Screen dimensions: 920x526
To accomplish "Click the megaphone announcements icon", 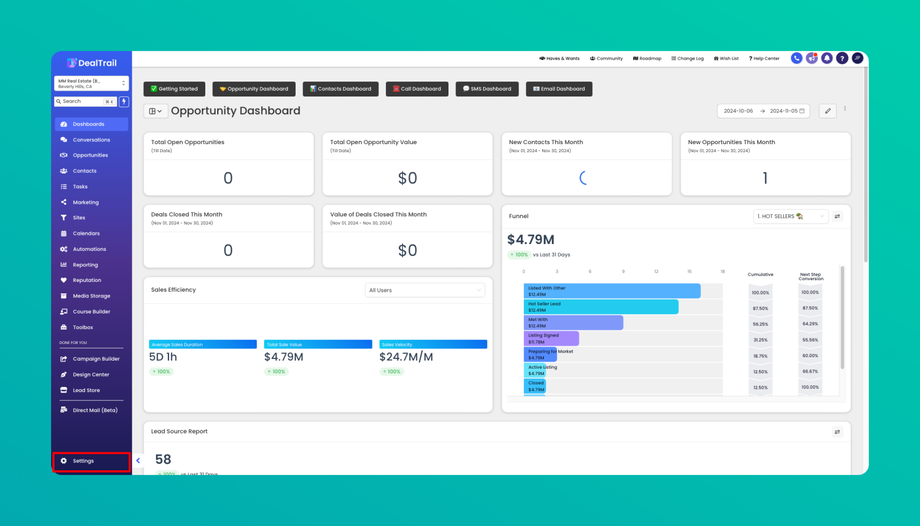I will click(811, 58).
